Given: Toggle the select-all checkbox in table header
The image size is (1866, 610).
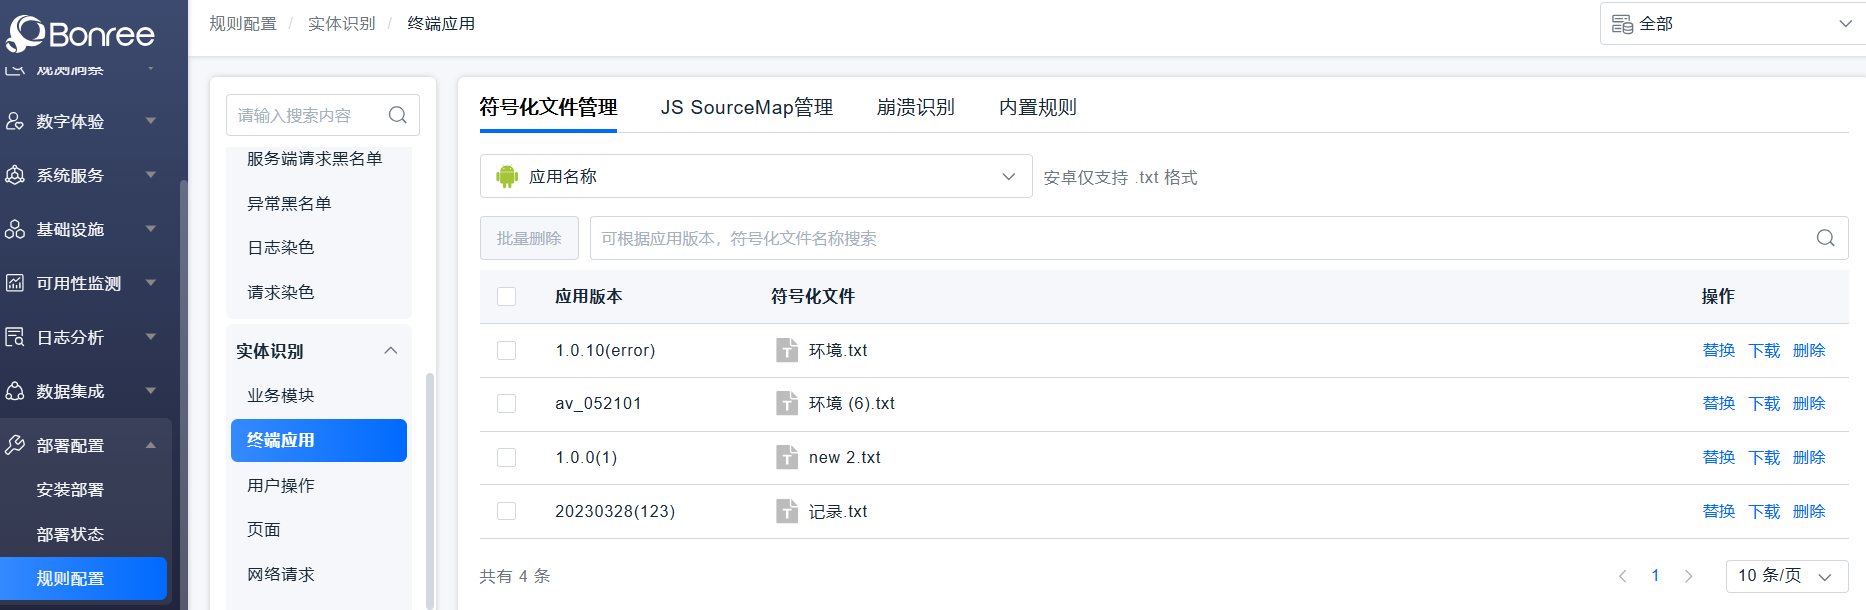Looking at the screenshot, I should click(507, 296).
